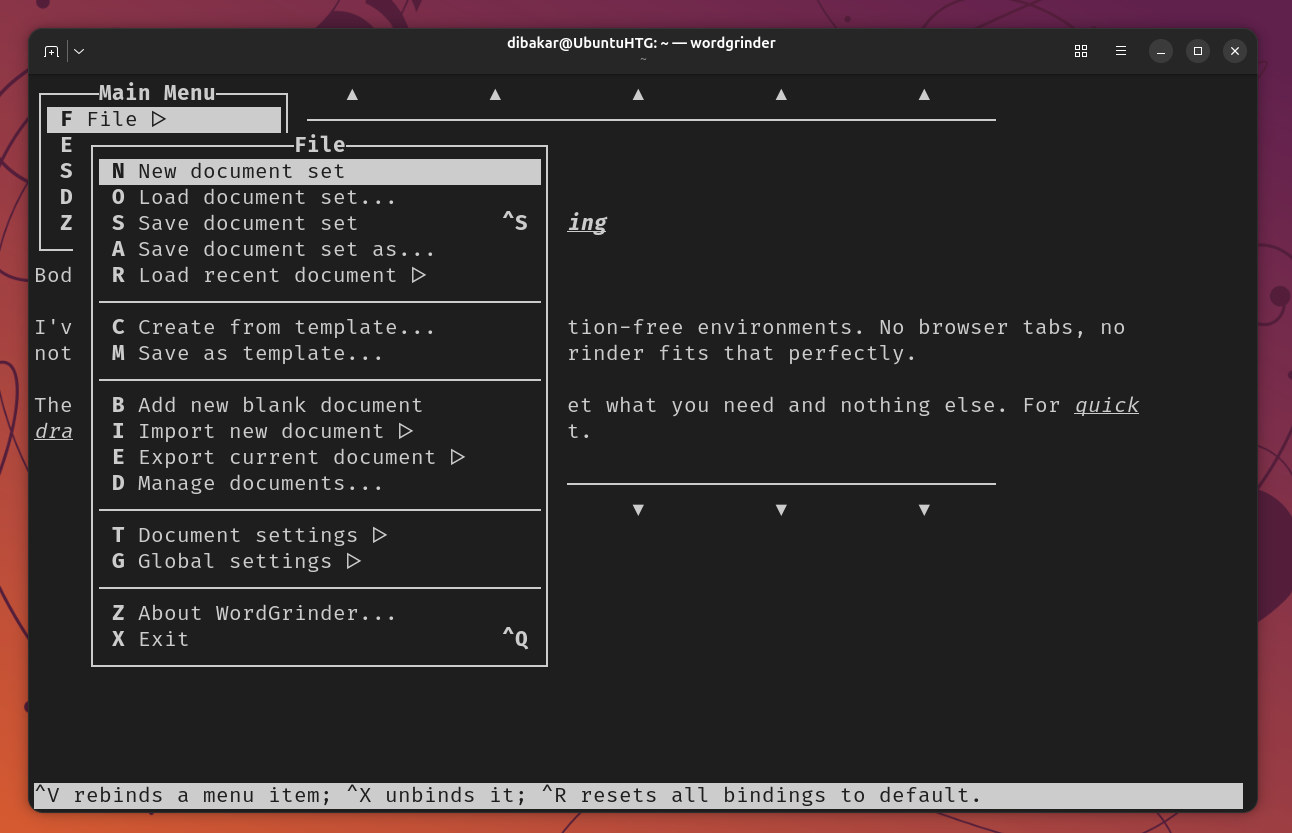Choose Exit from File menu
Image resolution: width=1292 pixels, height=833 pixels.
pos(320,640)
